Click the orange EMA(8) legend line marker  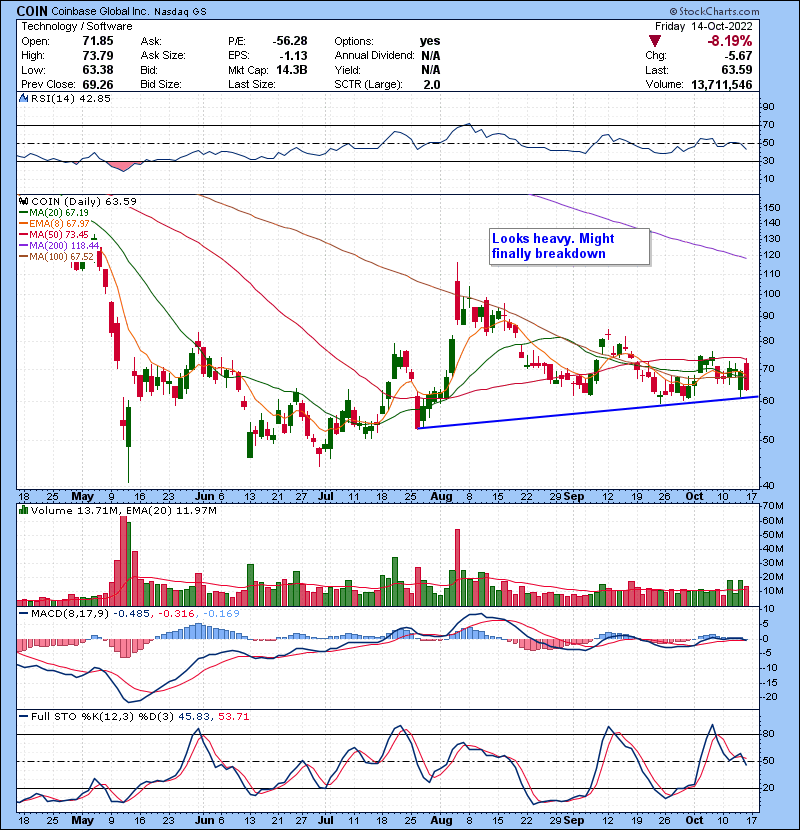(23, 224)
